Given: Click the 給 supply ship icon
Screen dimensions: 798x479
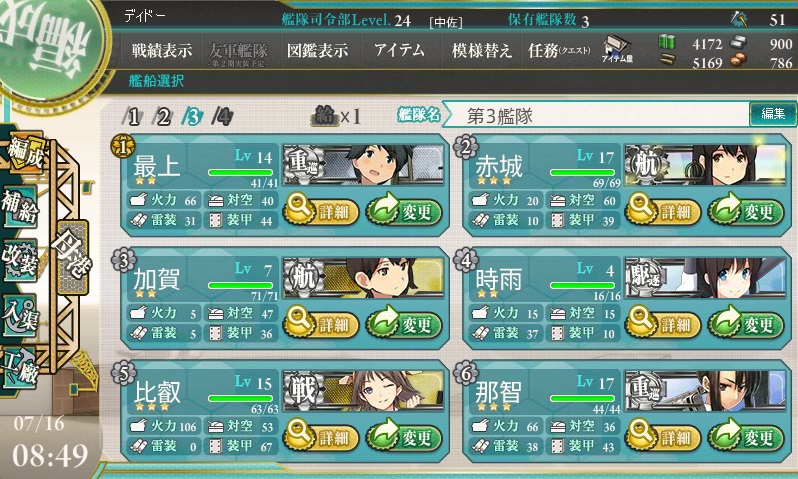Looking at the screenshot, I should (325, 117).
